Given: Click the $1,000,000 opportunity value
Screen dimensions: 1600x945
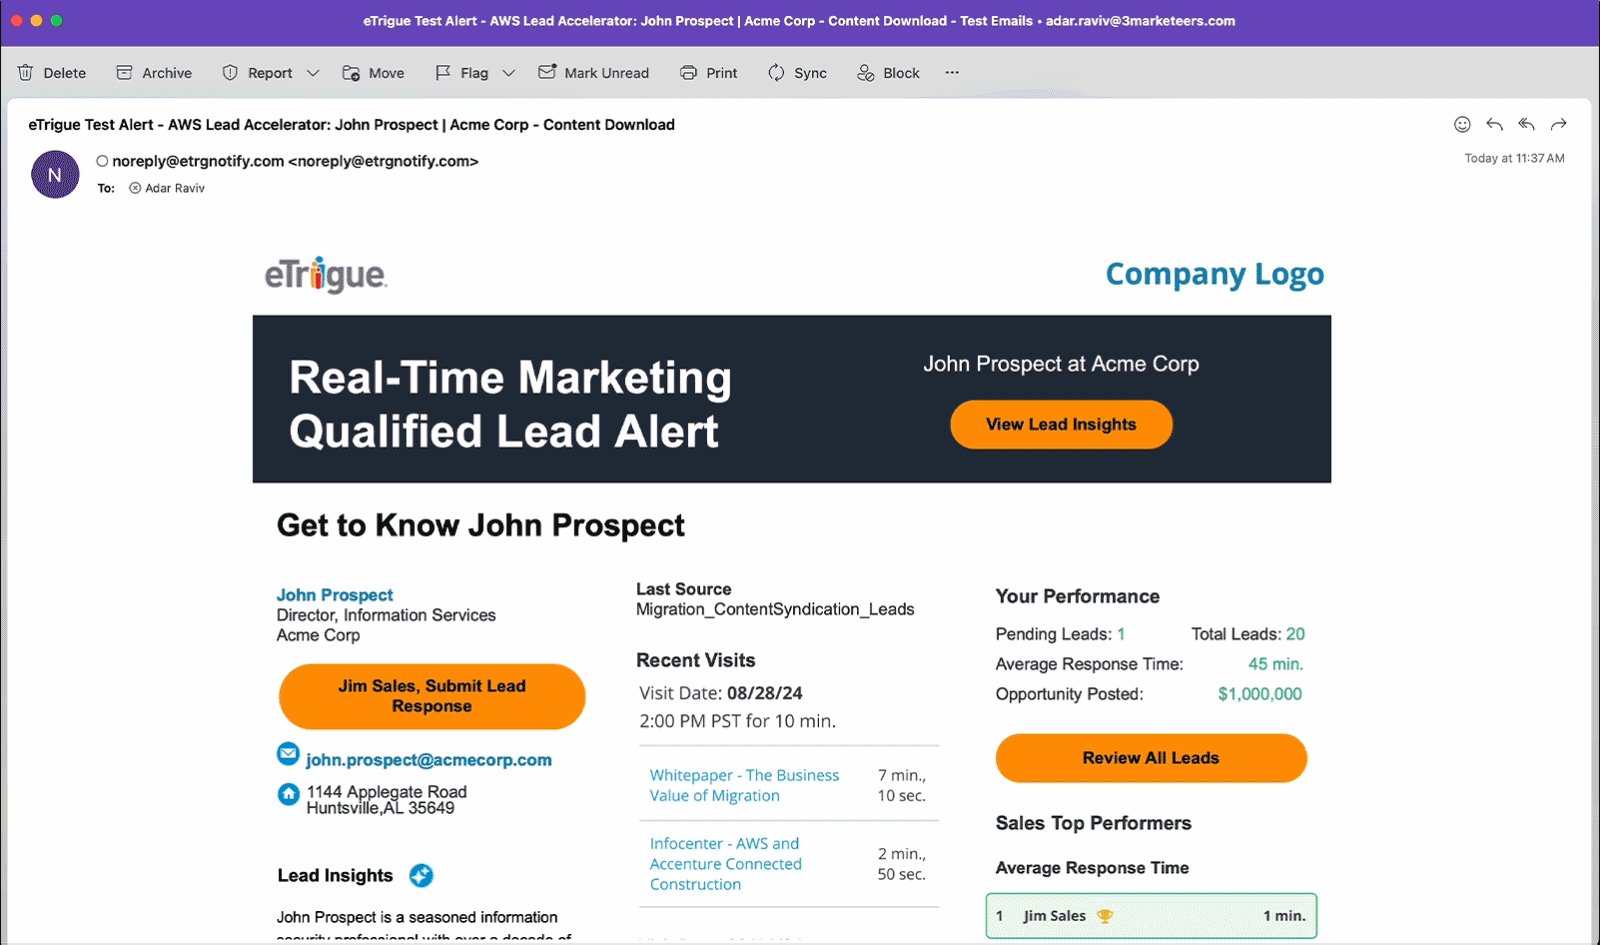Looking at the screenshot, I should [x=1260, y=694].
